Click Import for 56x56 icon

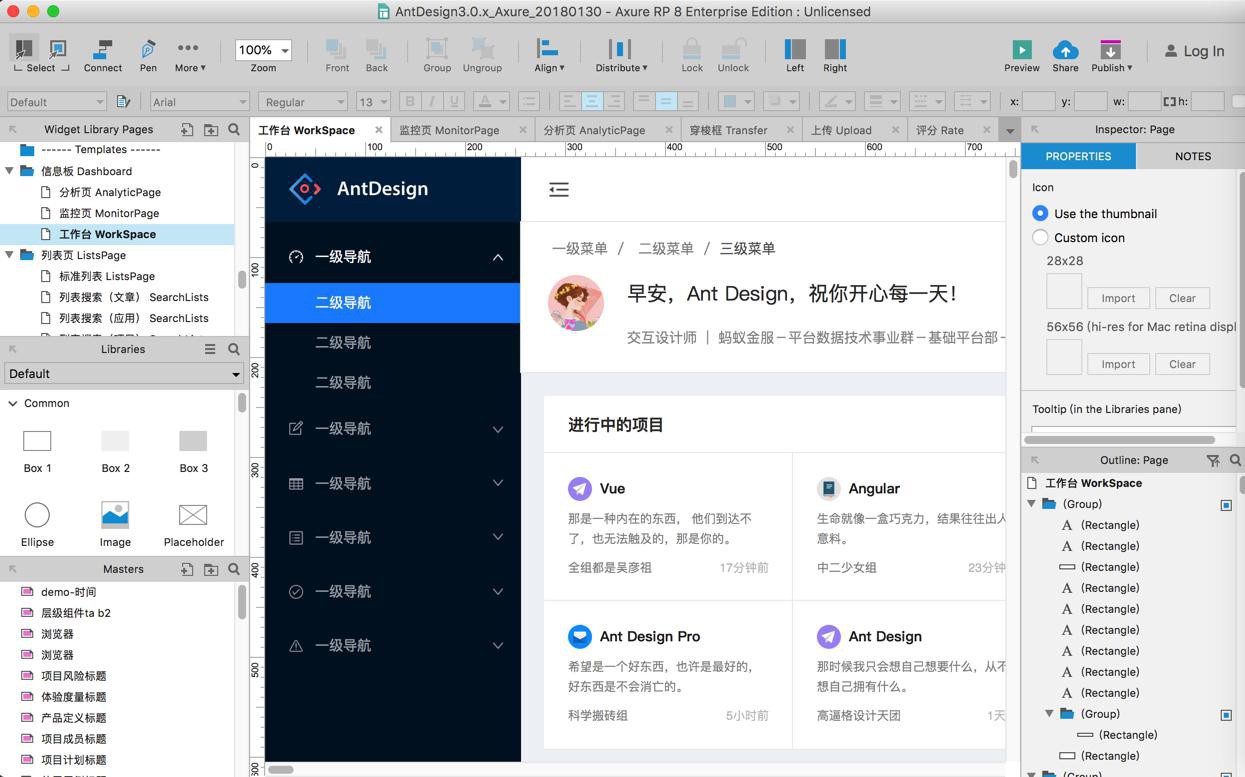coord(1118,364)
